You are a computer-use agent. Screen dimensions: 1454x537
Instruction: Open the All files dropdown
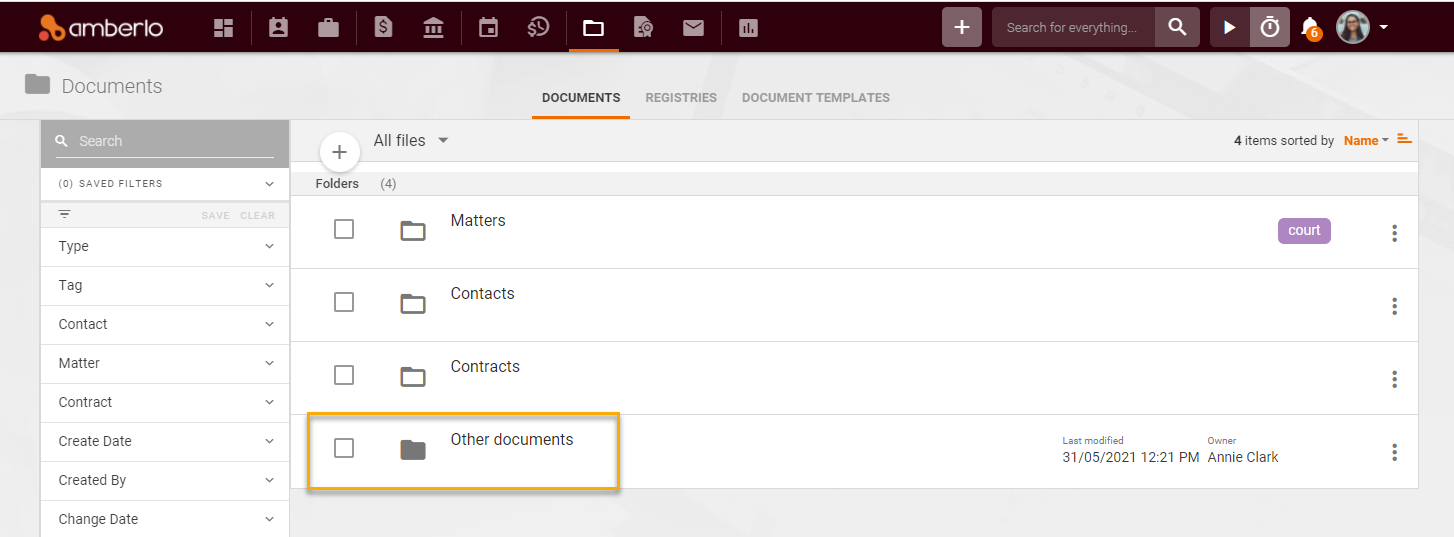411,140
